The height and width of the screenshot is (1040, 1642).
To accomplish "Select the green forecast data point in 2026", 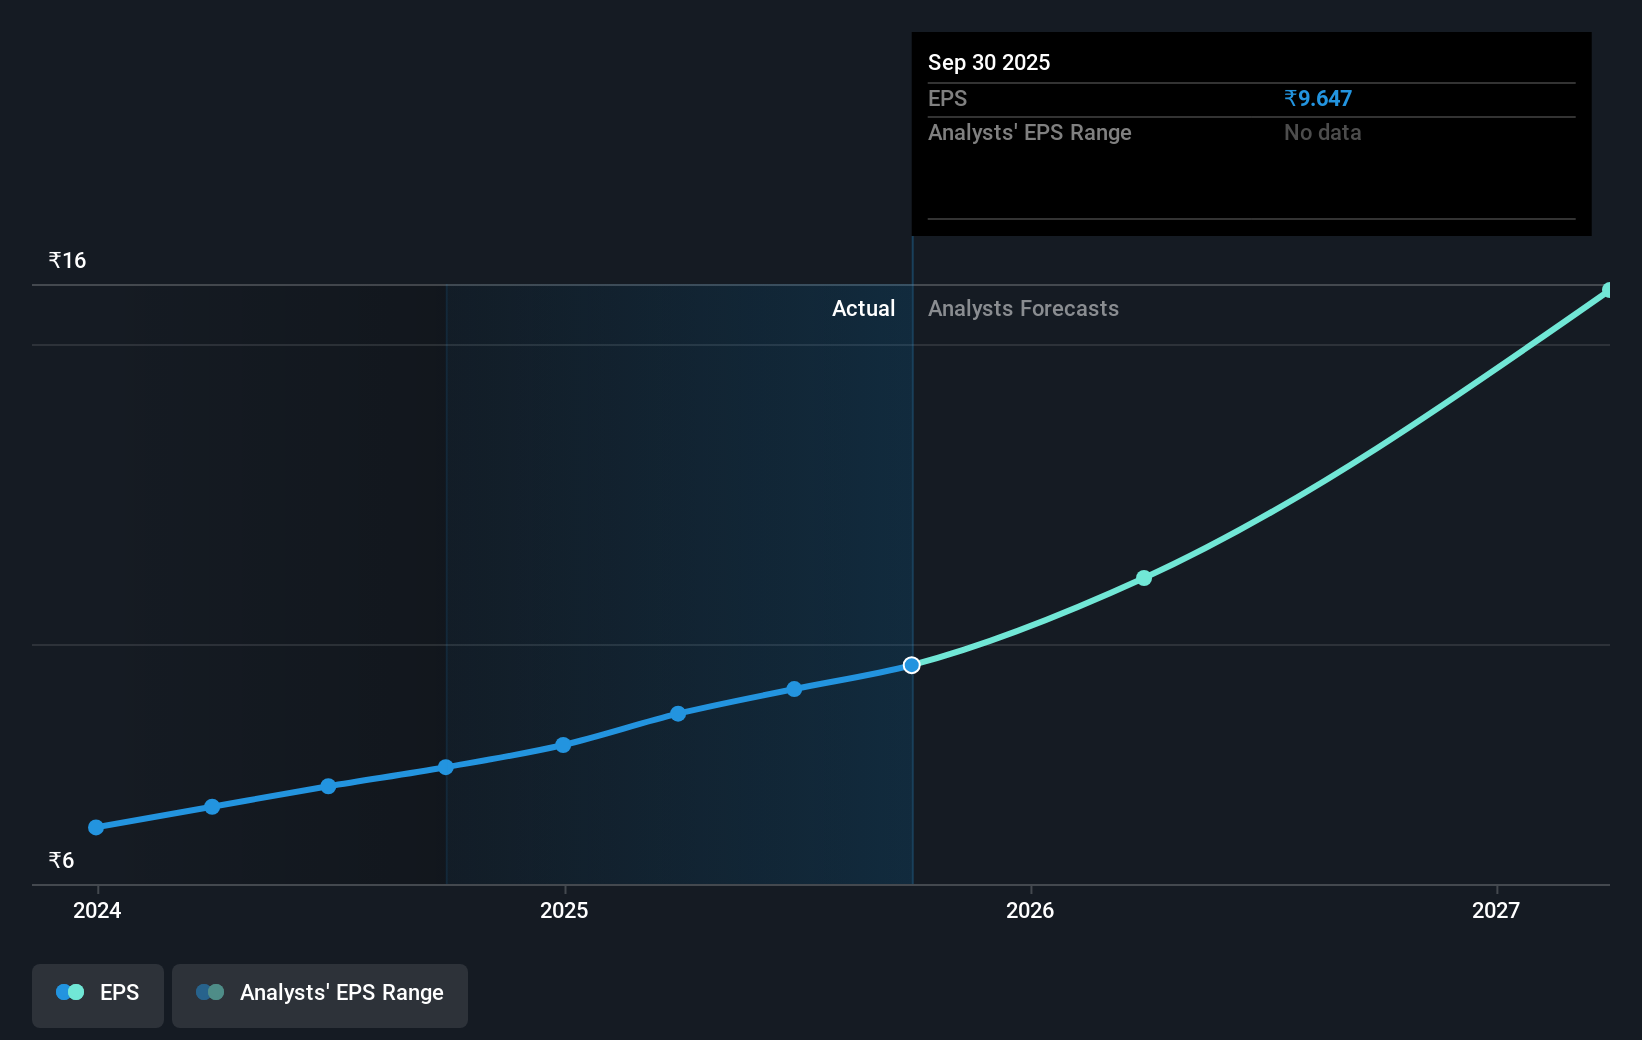I will click(1143, 577).
